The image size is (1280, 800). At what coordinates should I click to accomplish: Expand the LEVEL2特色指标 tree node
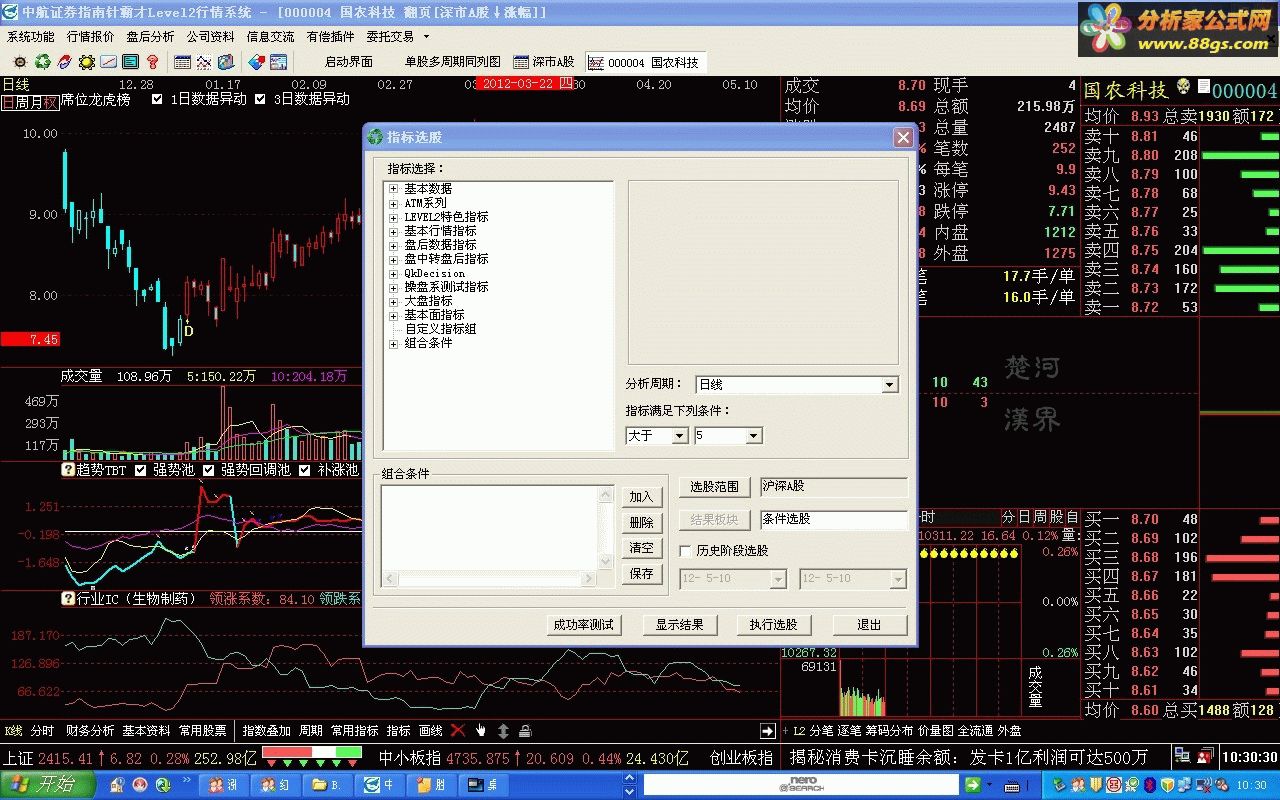(x=394, y=217)
